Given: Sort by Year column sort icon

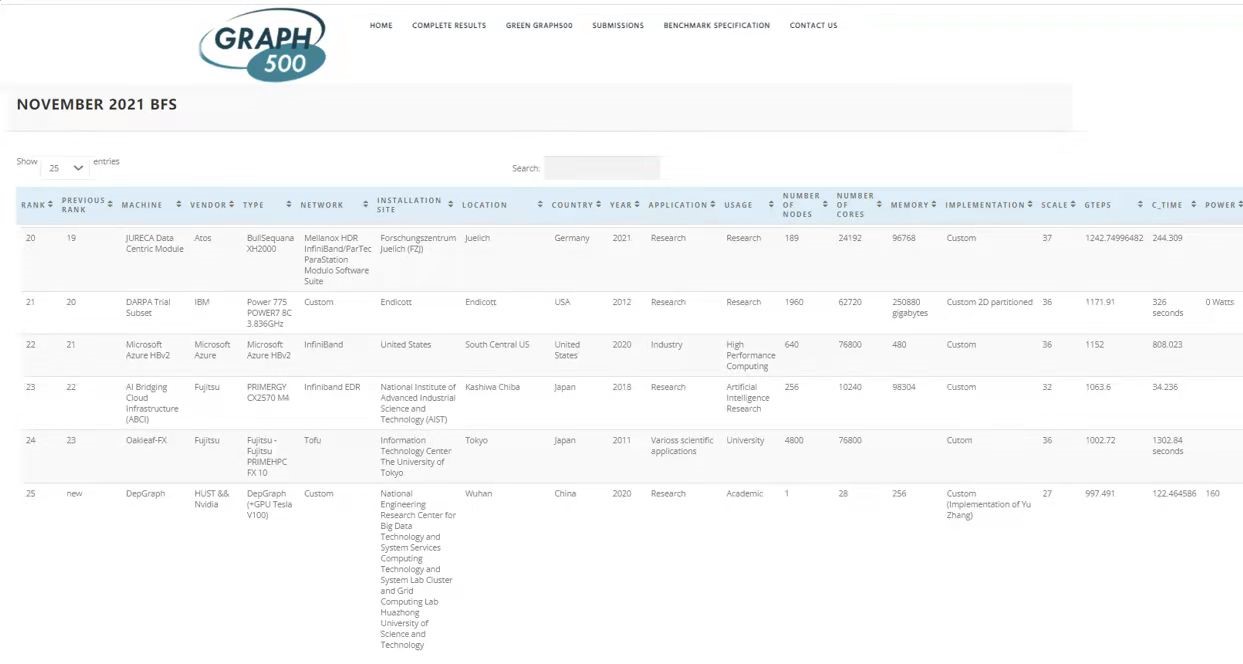Looking at the screenshot, I should tap(638, 205).
